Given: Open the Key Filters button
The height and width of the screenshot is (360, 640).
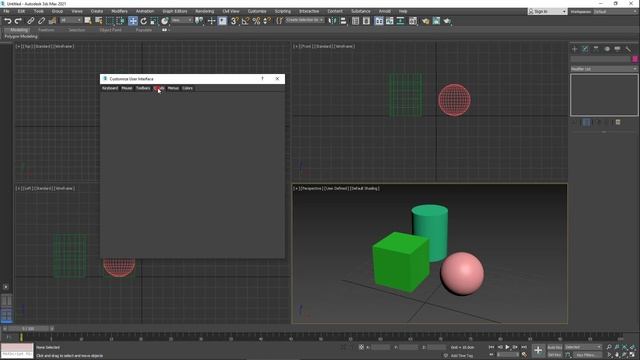Looking at the screenshot, I should 586,355.
